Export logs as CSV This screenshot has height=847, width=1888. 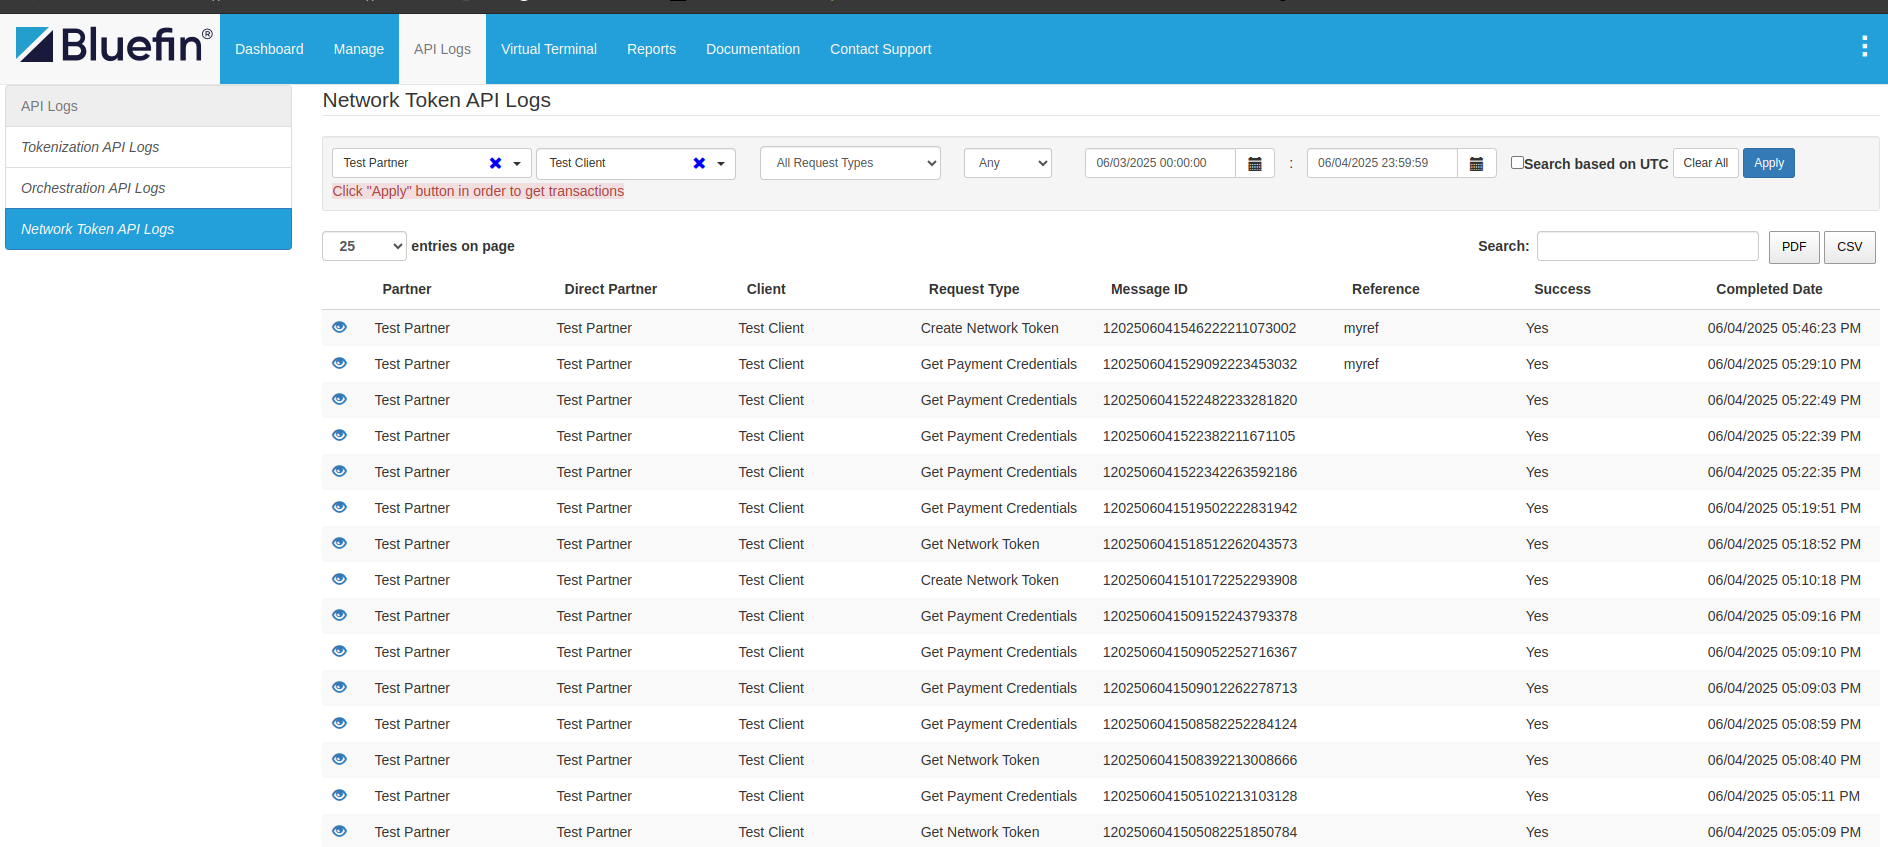(1849, 247)
